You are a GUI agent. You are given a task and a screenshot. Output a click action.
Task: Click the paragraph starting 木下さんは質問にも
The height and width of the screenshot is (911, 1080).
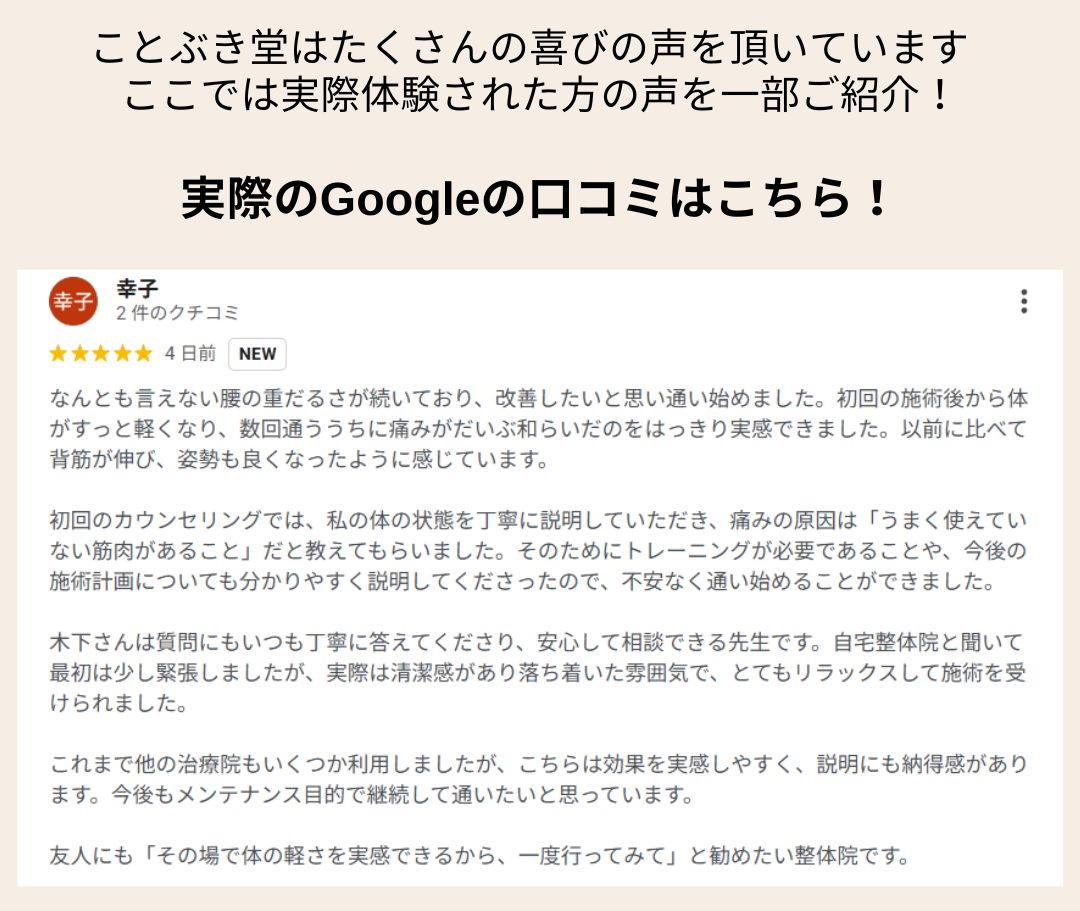(538, 673)
